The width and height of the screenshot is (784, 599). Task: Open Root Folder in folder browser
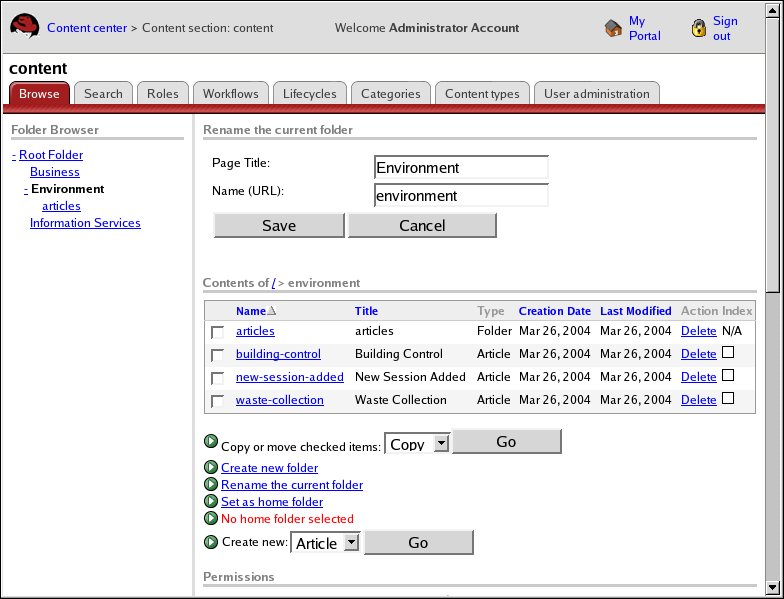coord(51,155)
